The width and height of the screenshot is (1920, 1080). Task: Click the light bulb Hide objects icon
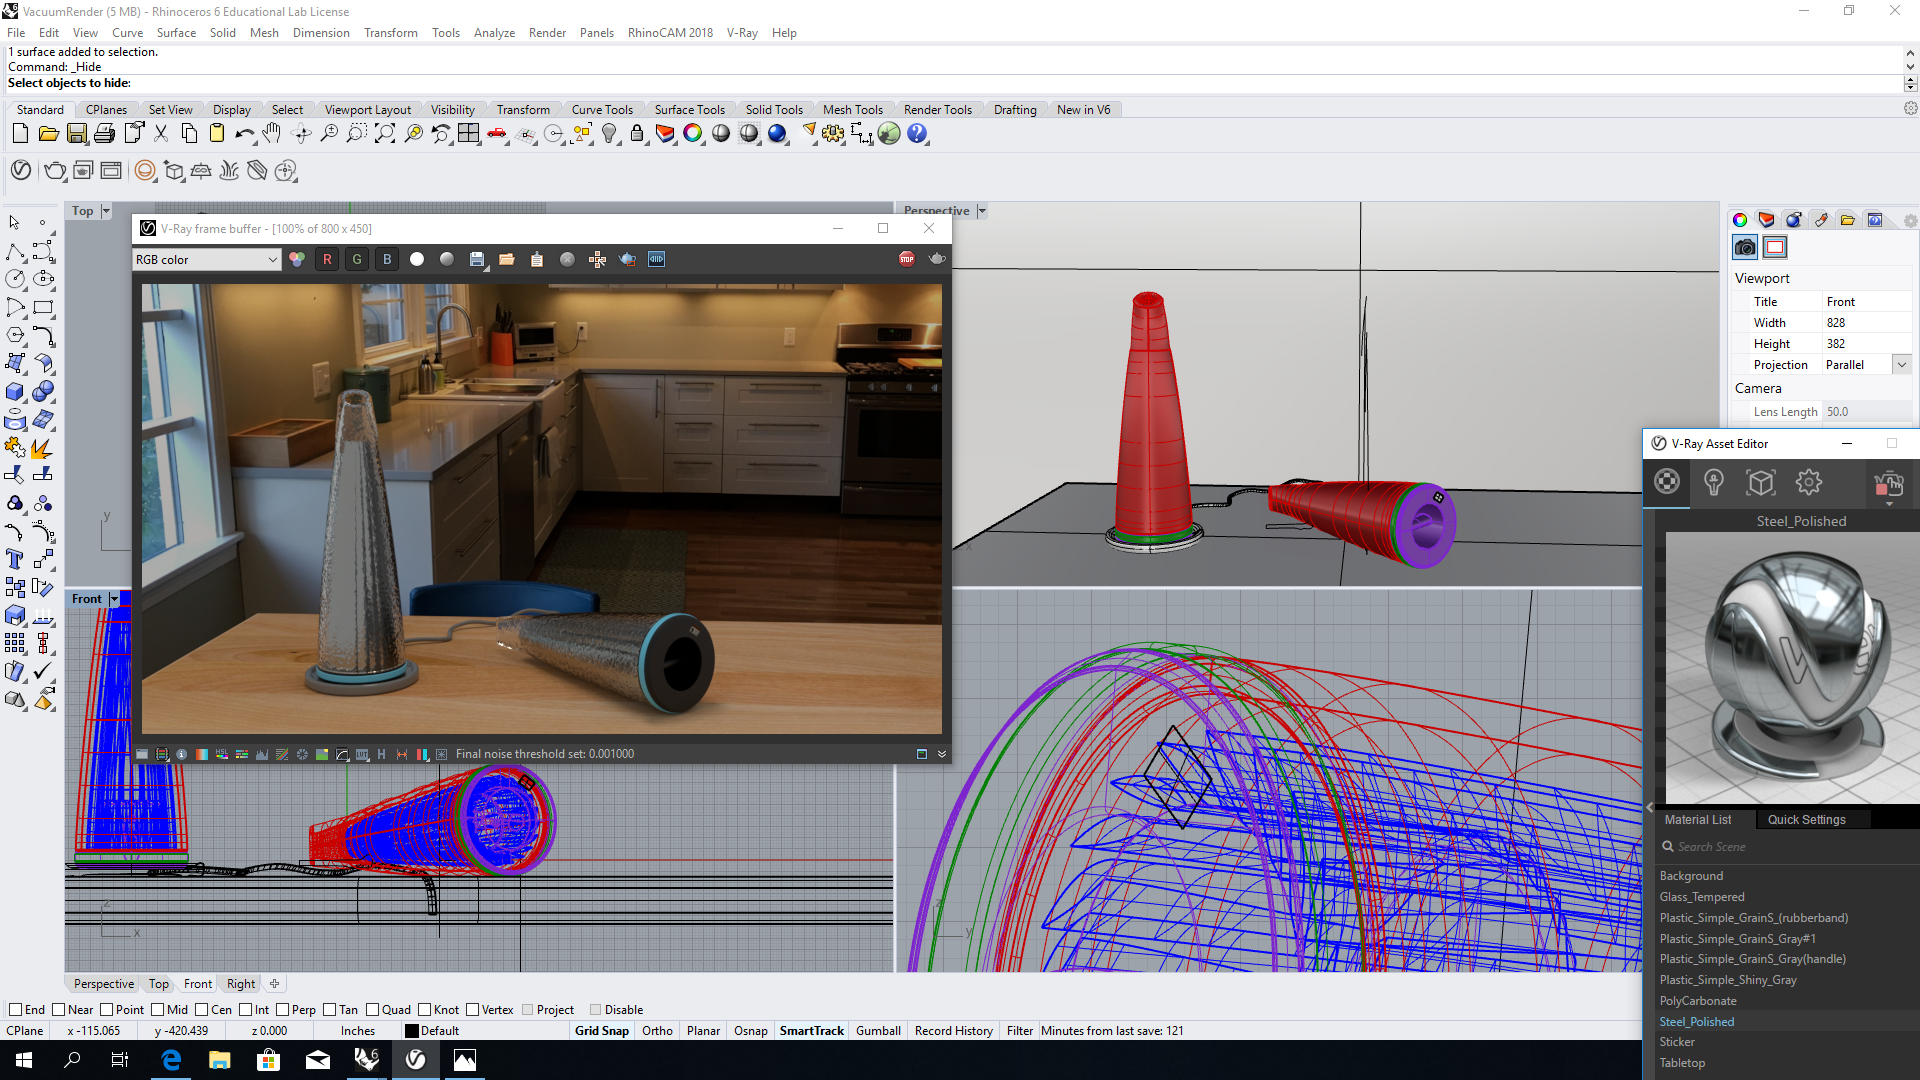[x=609, y=134]
